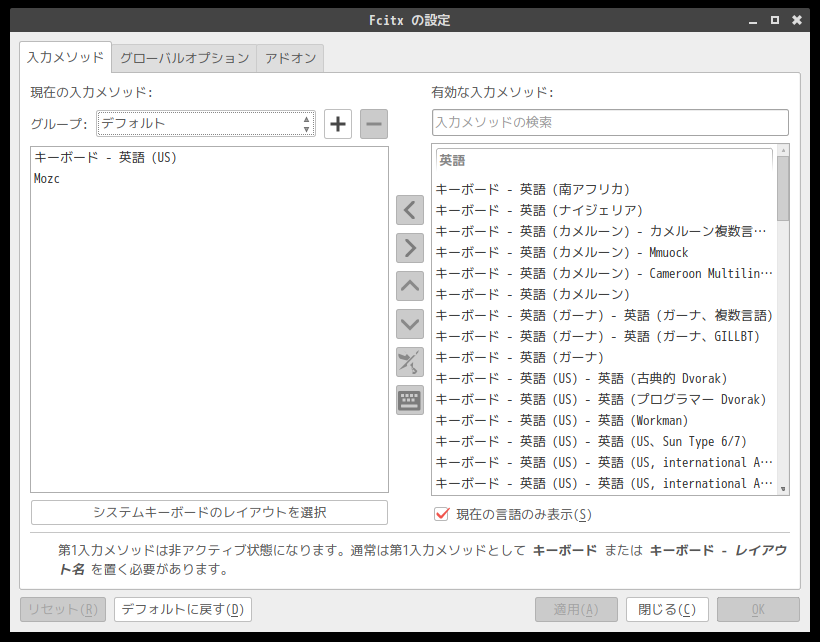The width and height of the screenshot is (820, 642).
Task: Close the Fcitx の設定 window
Action: point(796,20)
